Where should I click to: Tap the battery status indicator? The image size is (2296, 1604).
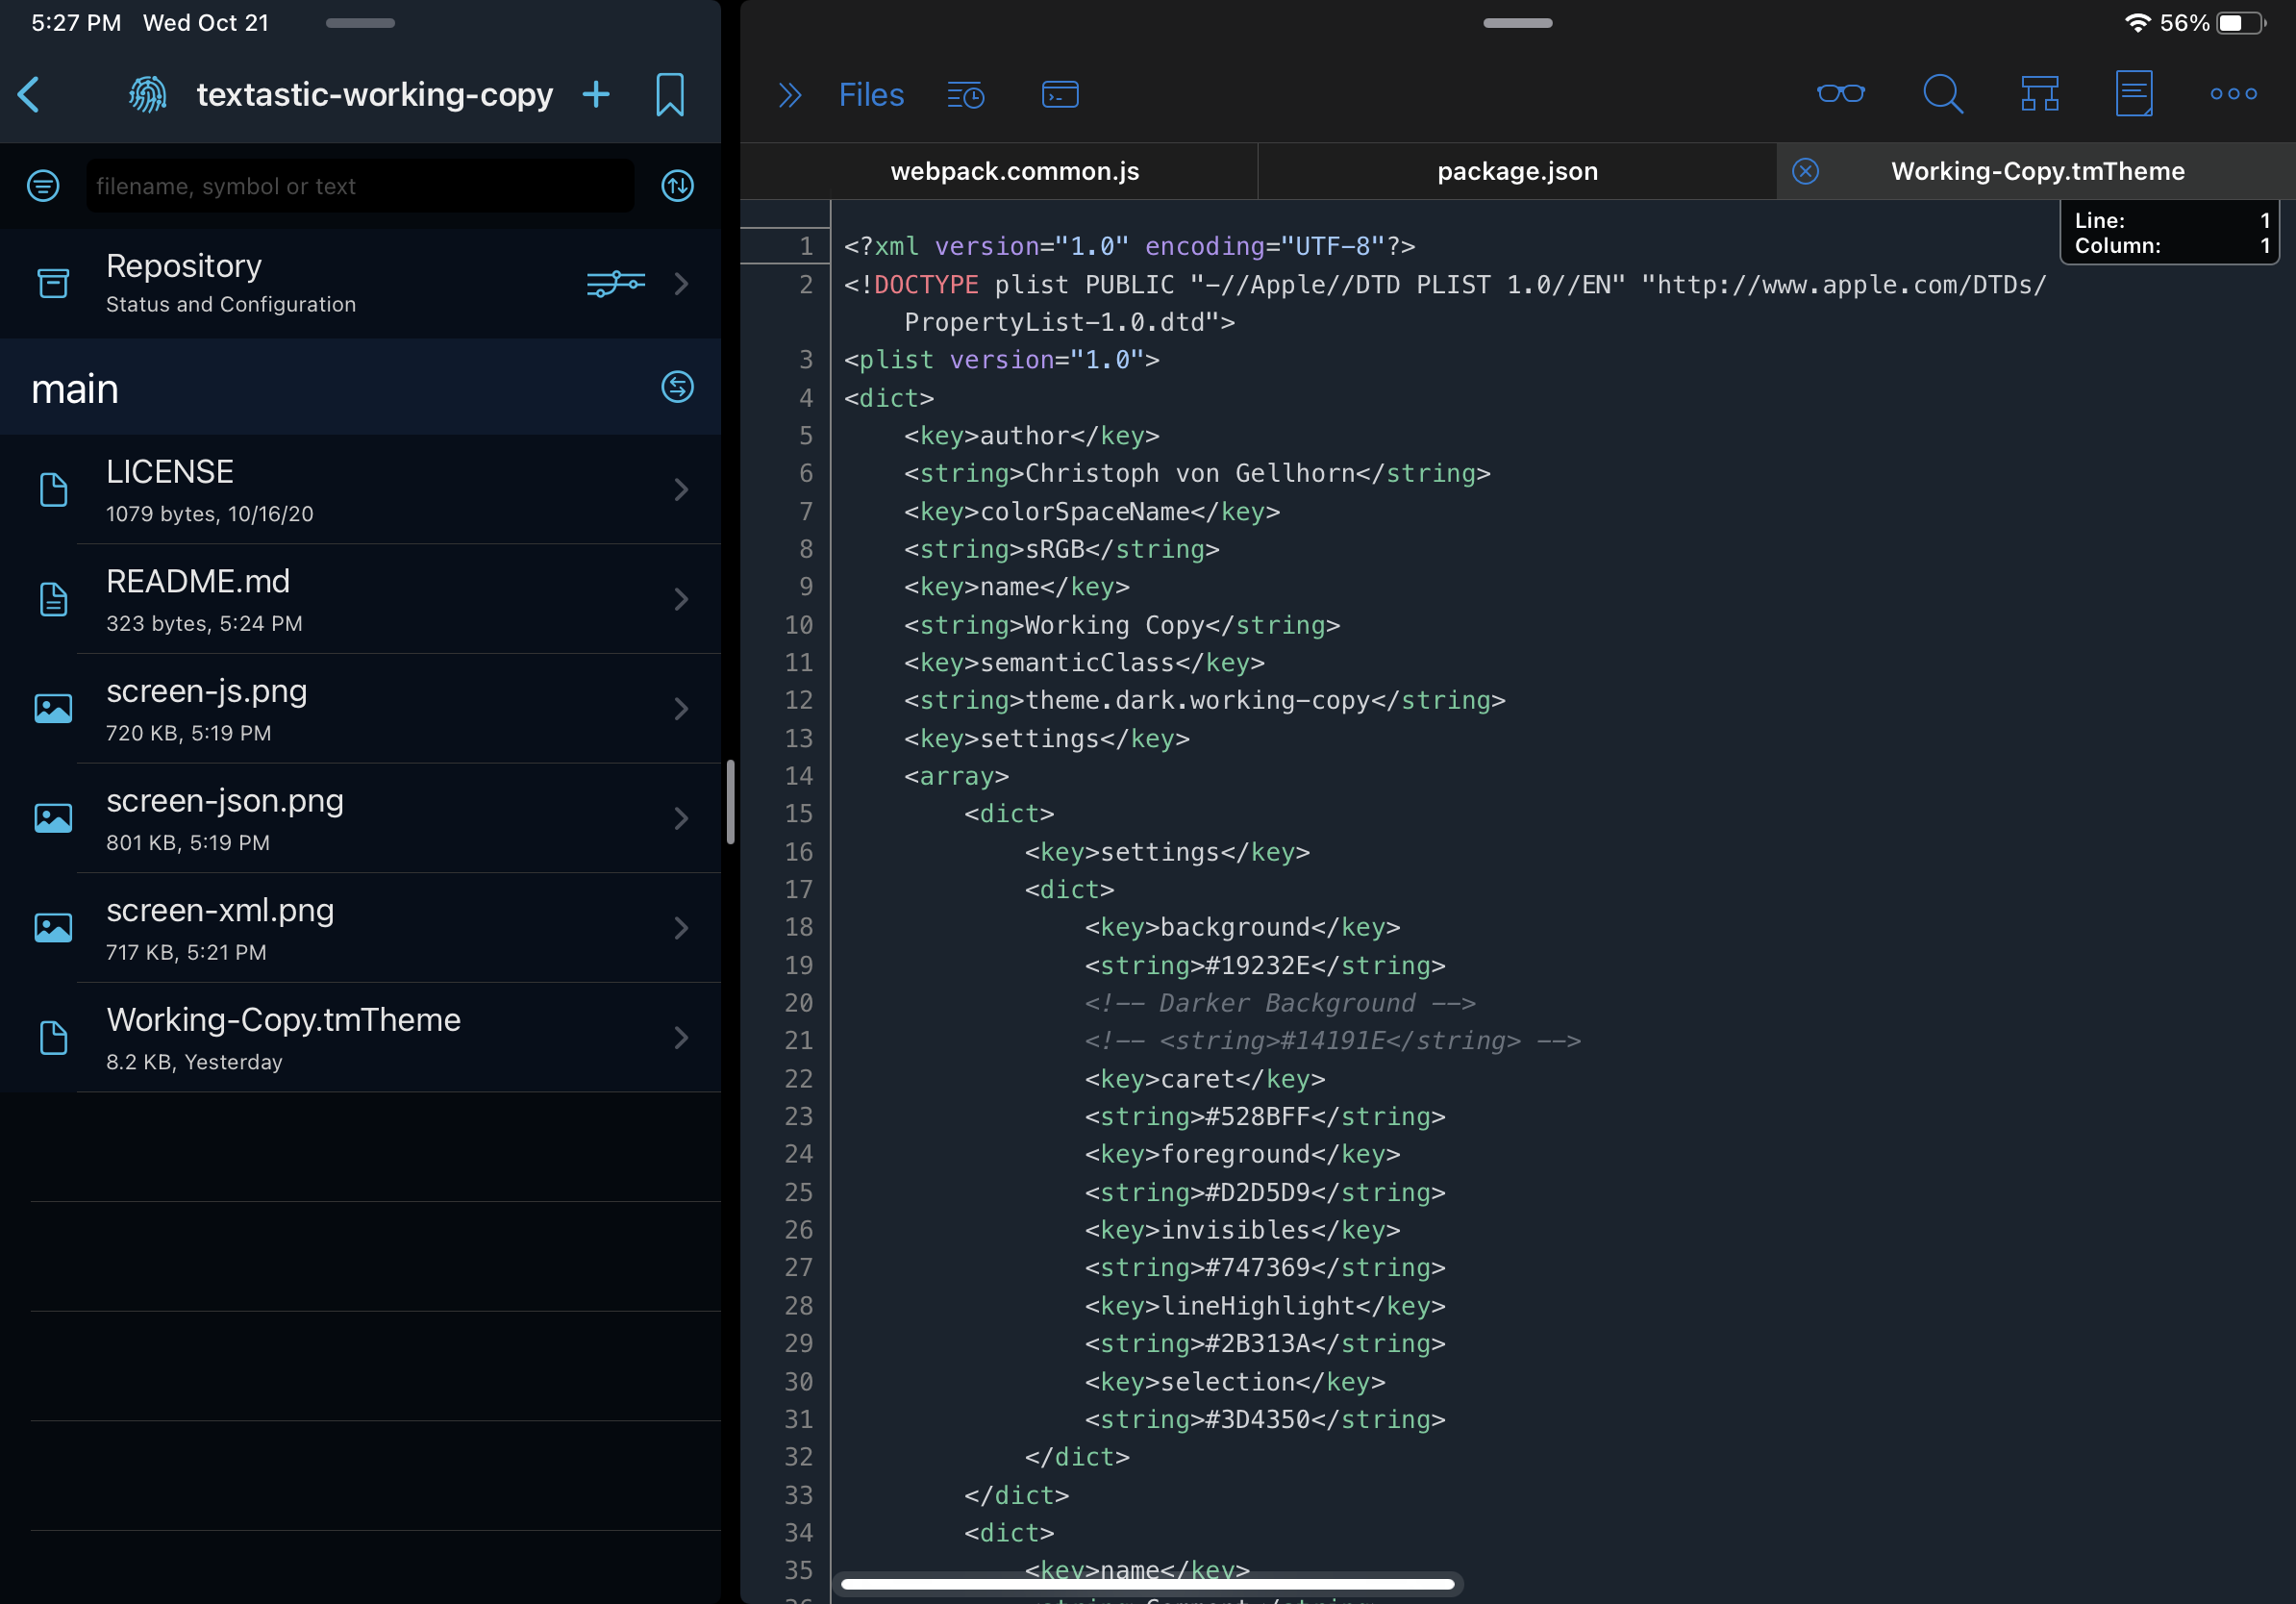point(2242,23)
